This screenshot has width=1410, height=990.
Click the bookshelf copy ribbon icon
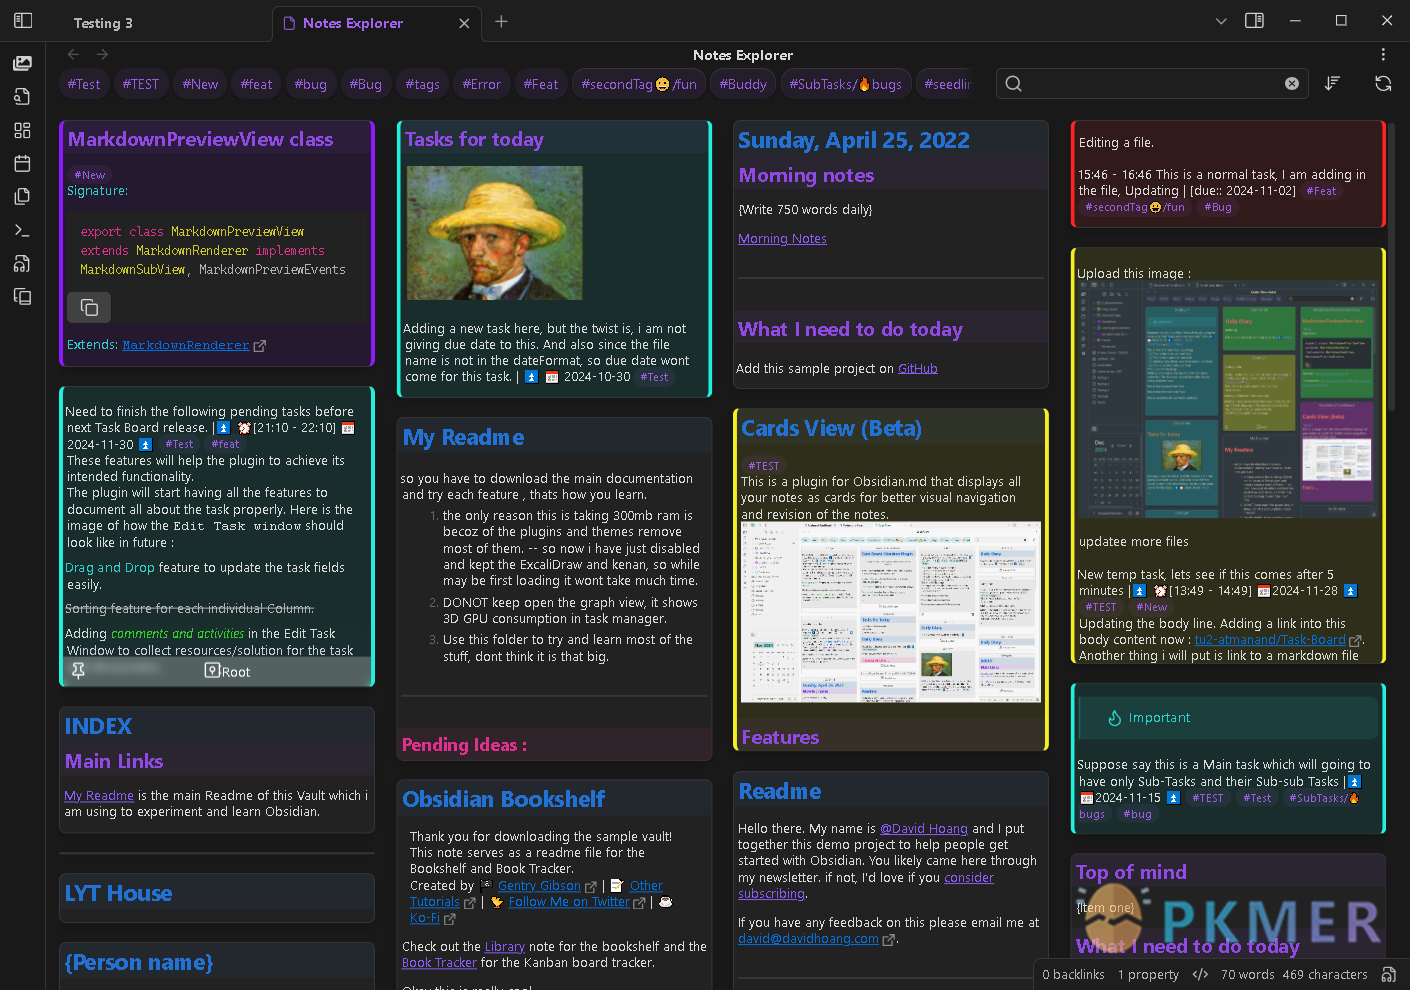tap(22, 297)
